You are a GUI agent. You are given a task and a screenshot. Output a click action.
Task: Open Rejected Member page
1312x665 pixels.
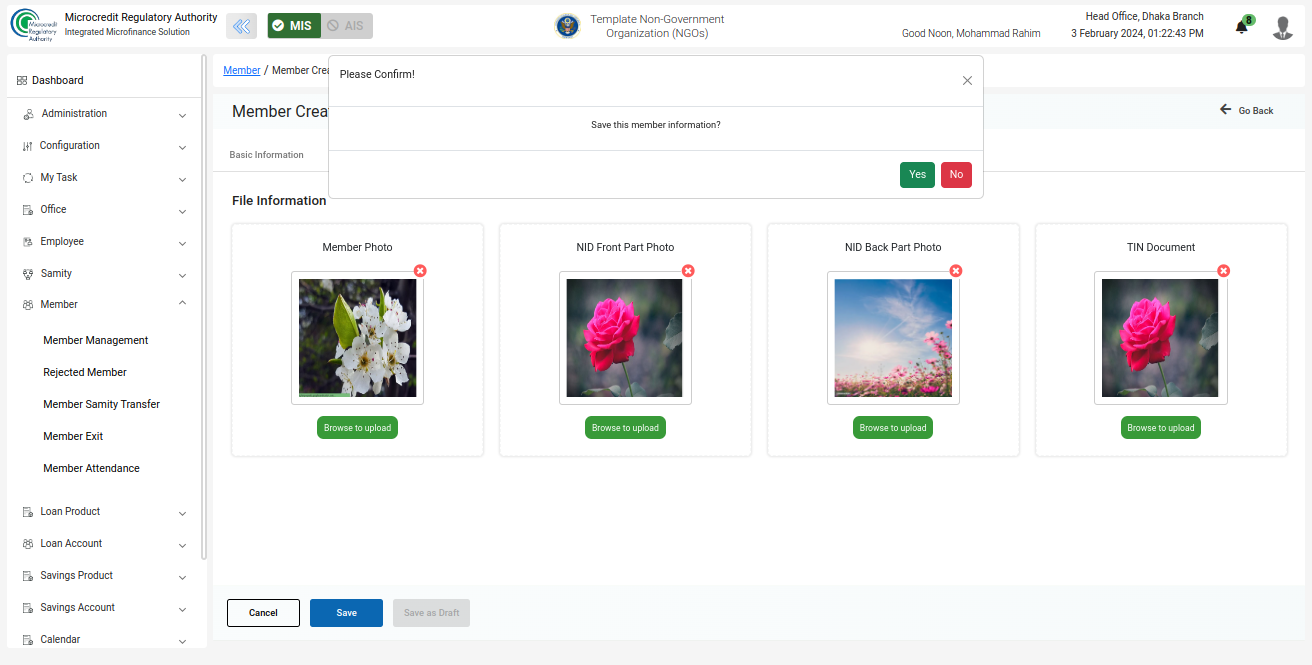85,373
